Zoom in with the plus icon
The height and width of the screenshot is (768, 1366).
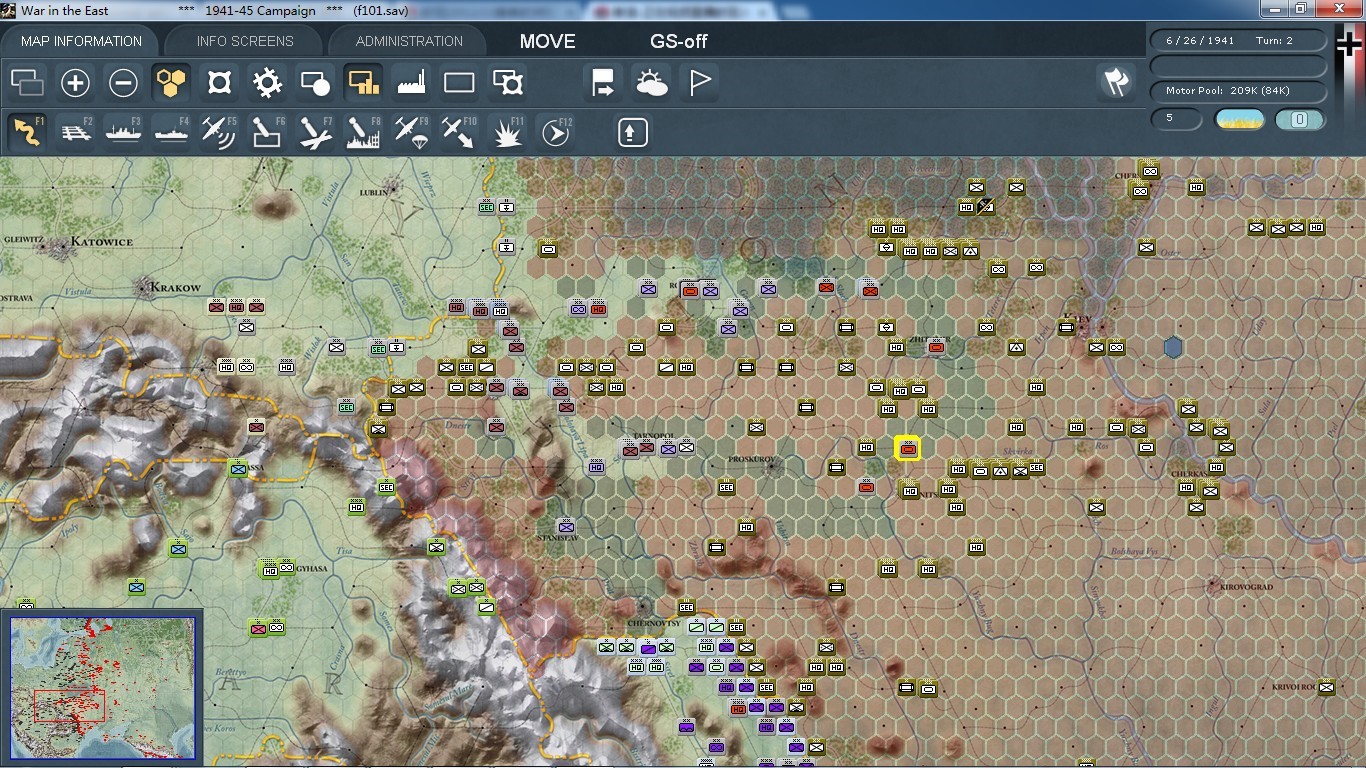click(x=75, y=82)
